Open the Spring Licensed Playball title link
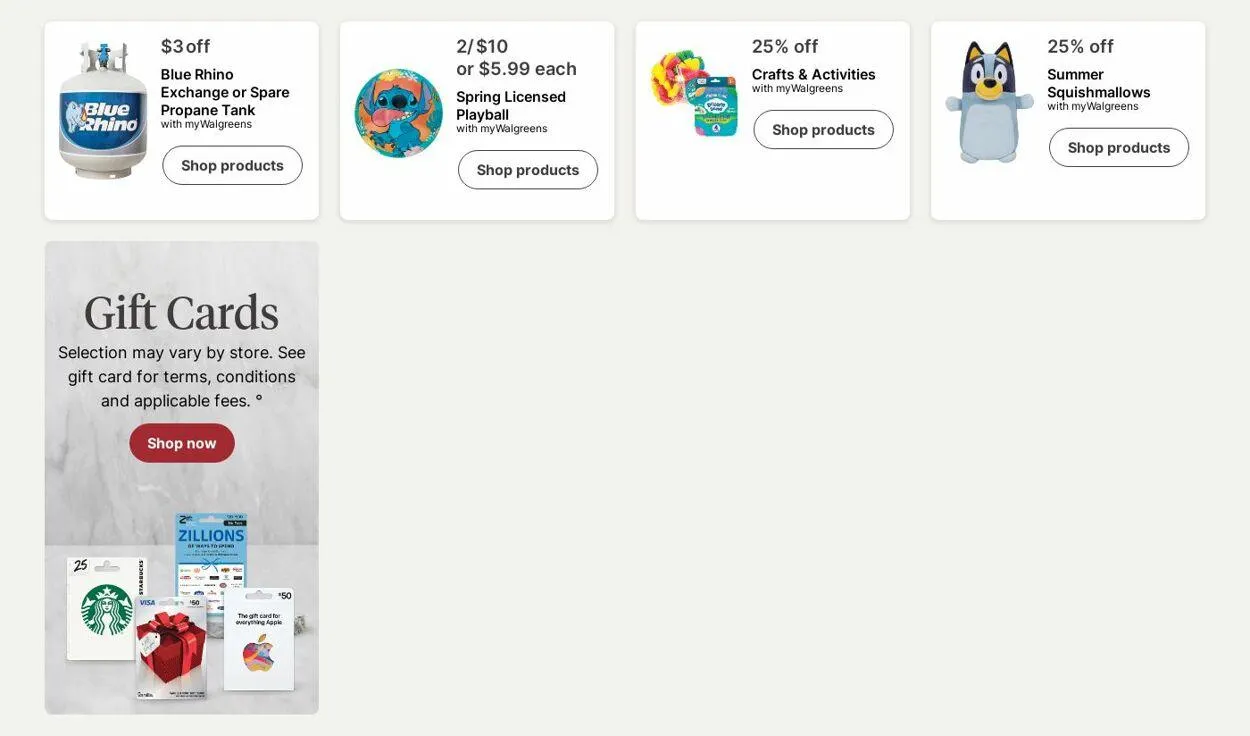Viewport: 1250px width, 736px height. point(511,105)
